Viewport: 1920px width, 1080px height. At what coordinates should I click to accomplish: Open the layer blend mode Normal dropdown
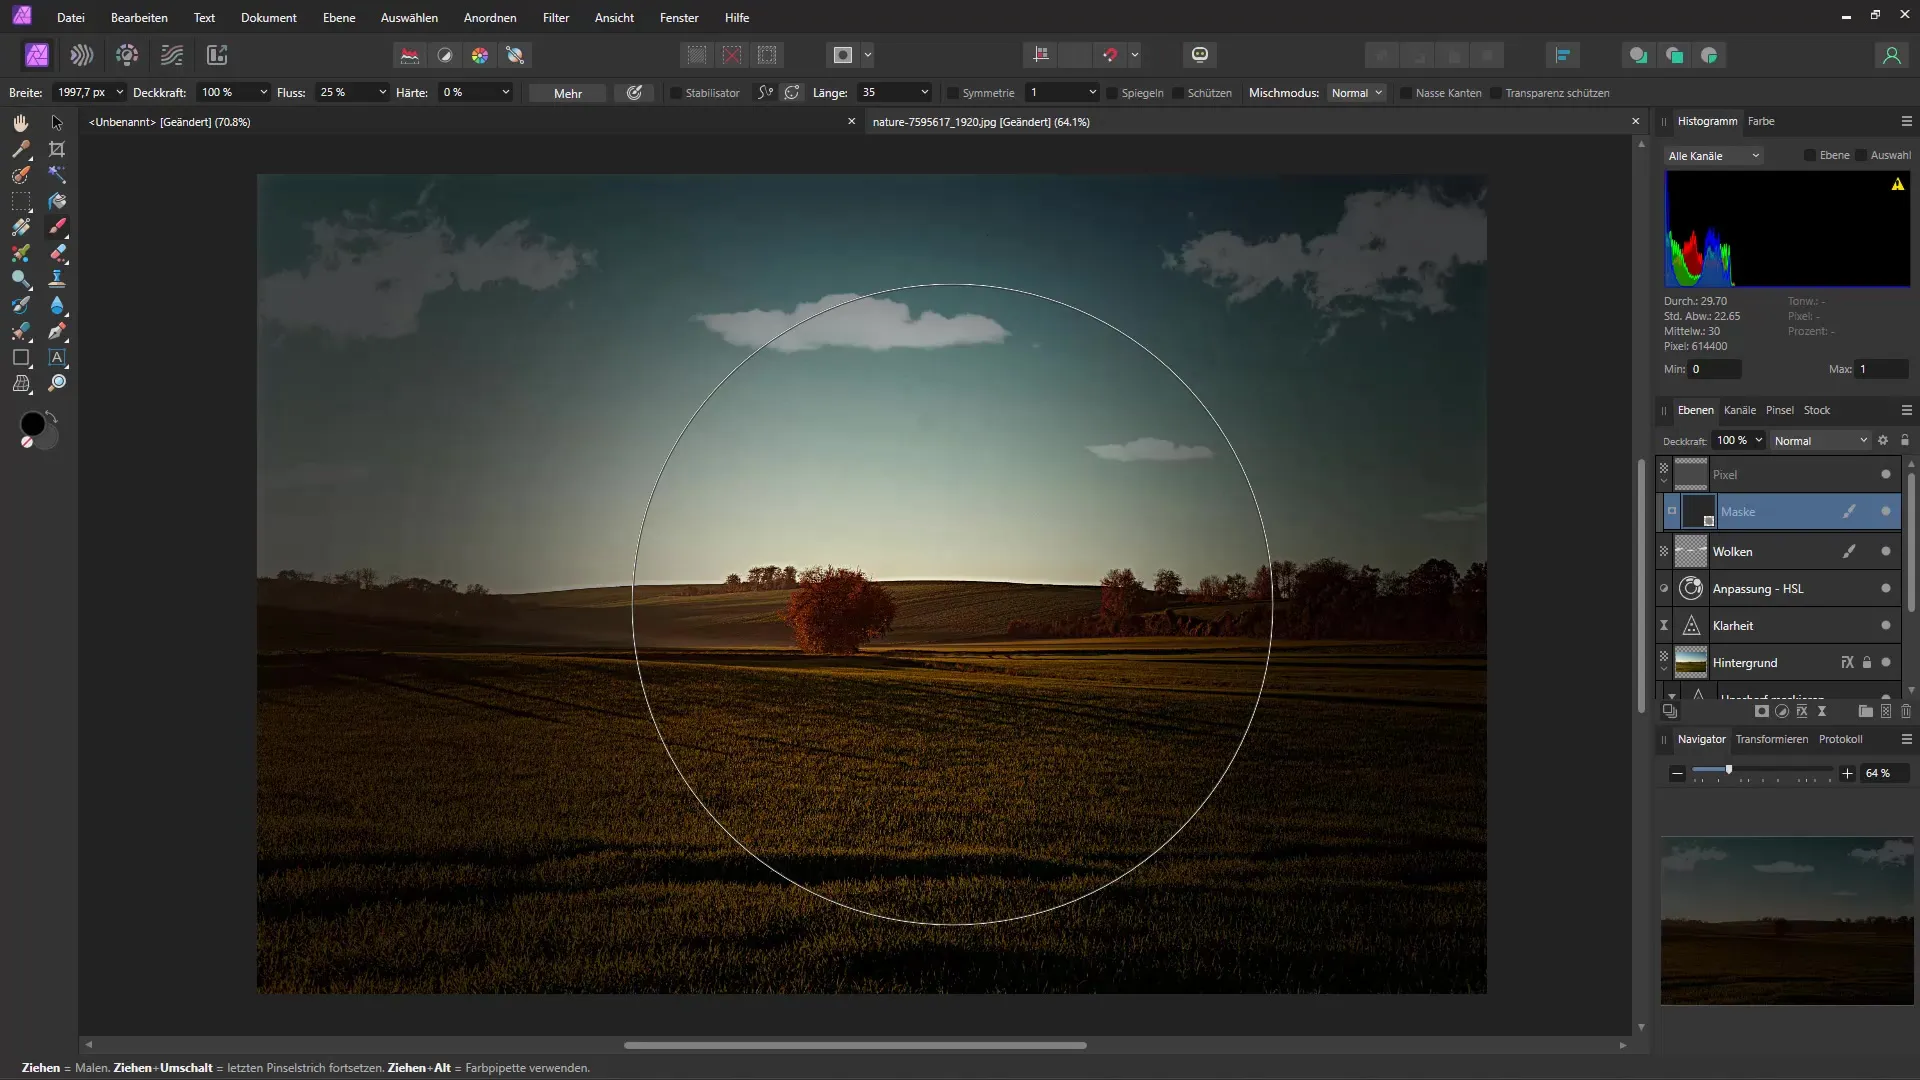(x=1820, y=441)
